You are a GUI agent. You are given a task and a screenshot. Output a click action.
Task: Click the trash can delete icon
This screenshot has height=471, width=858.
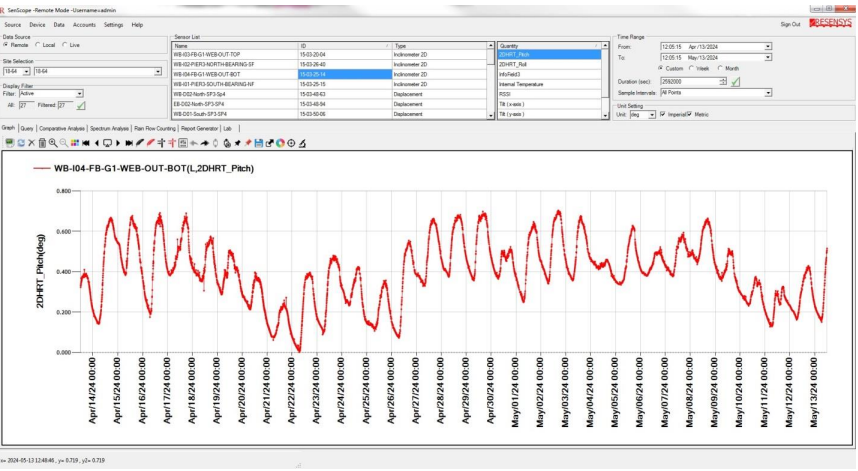(42, 143)
